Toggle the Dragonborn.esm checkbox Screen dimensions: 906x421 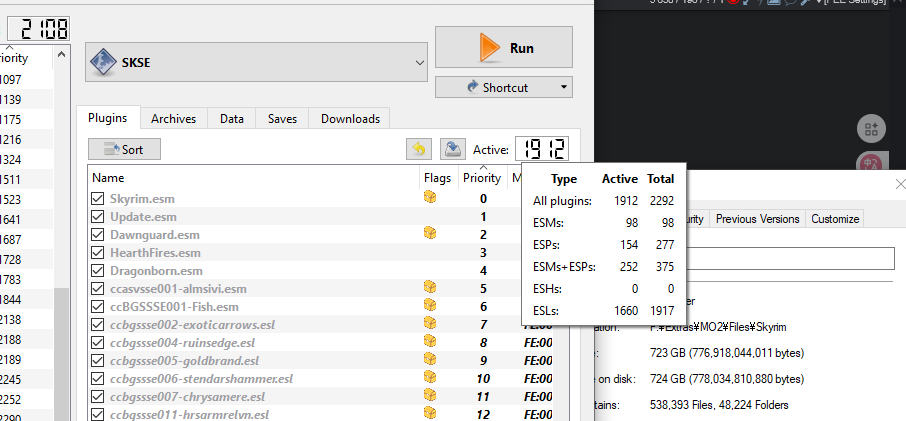pos(97,271)
